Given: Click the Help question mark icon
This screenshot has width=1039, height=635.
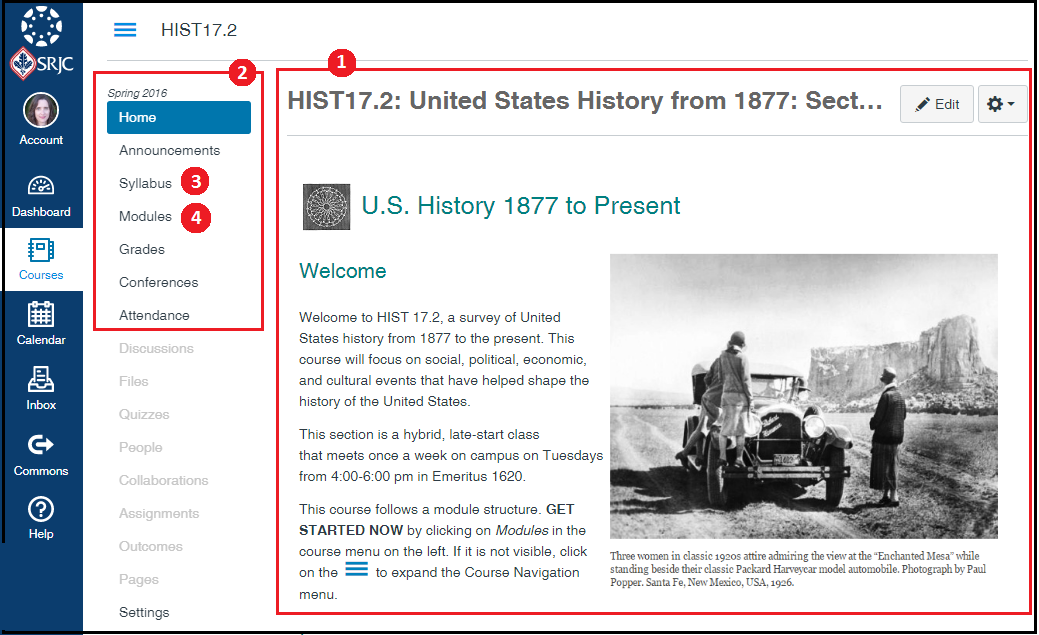Looking at the screenshot, I should [x=41, y=509].
